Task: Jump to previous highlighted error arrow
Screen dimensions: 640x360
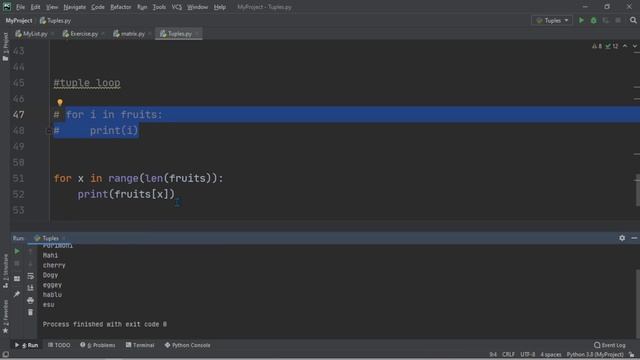Action: 625,46
